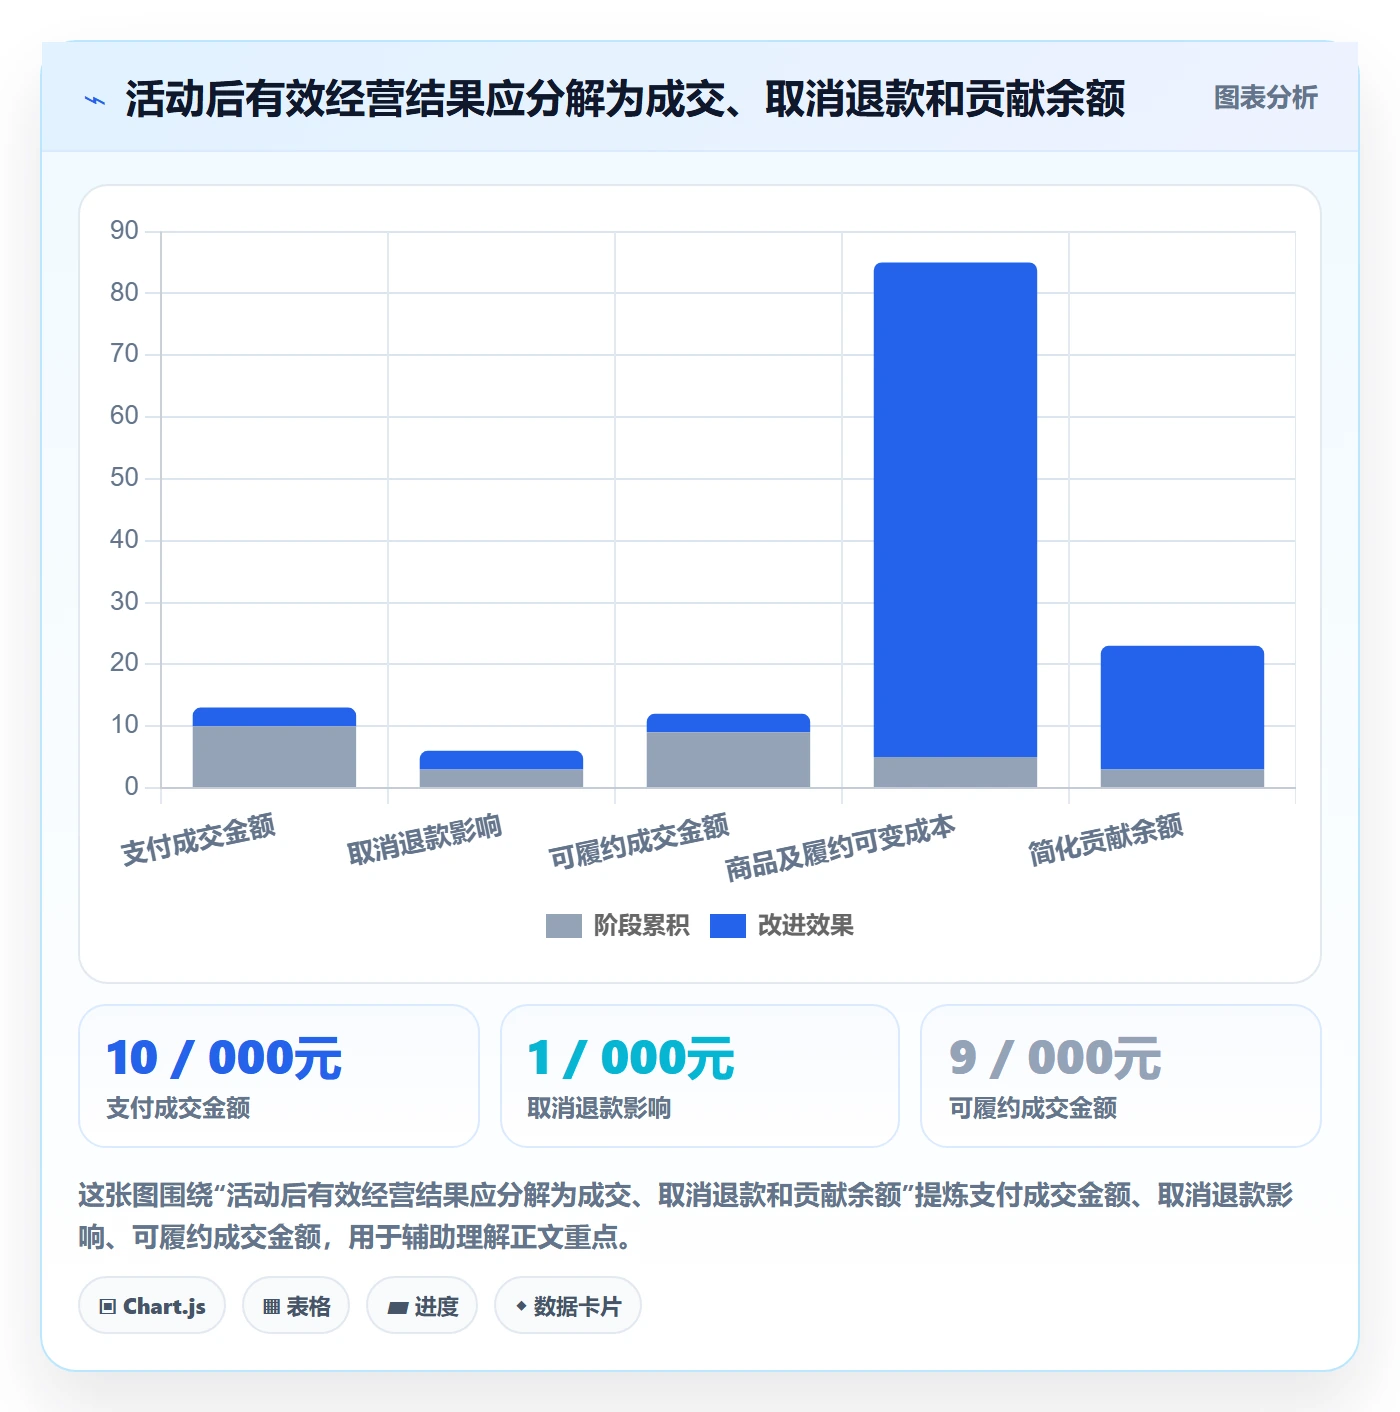This screenshot has height=1412, width=1400.
Task: Click the square icon in Chart.js tag
Action: coord(108,1306)
